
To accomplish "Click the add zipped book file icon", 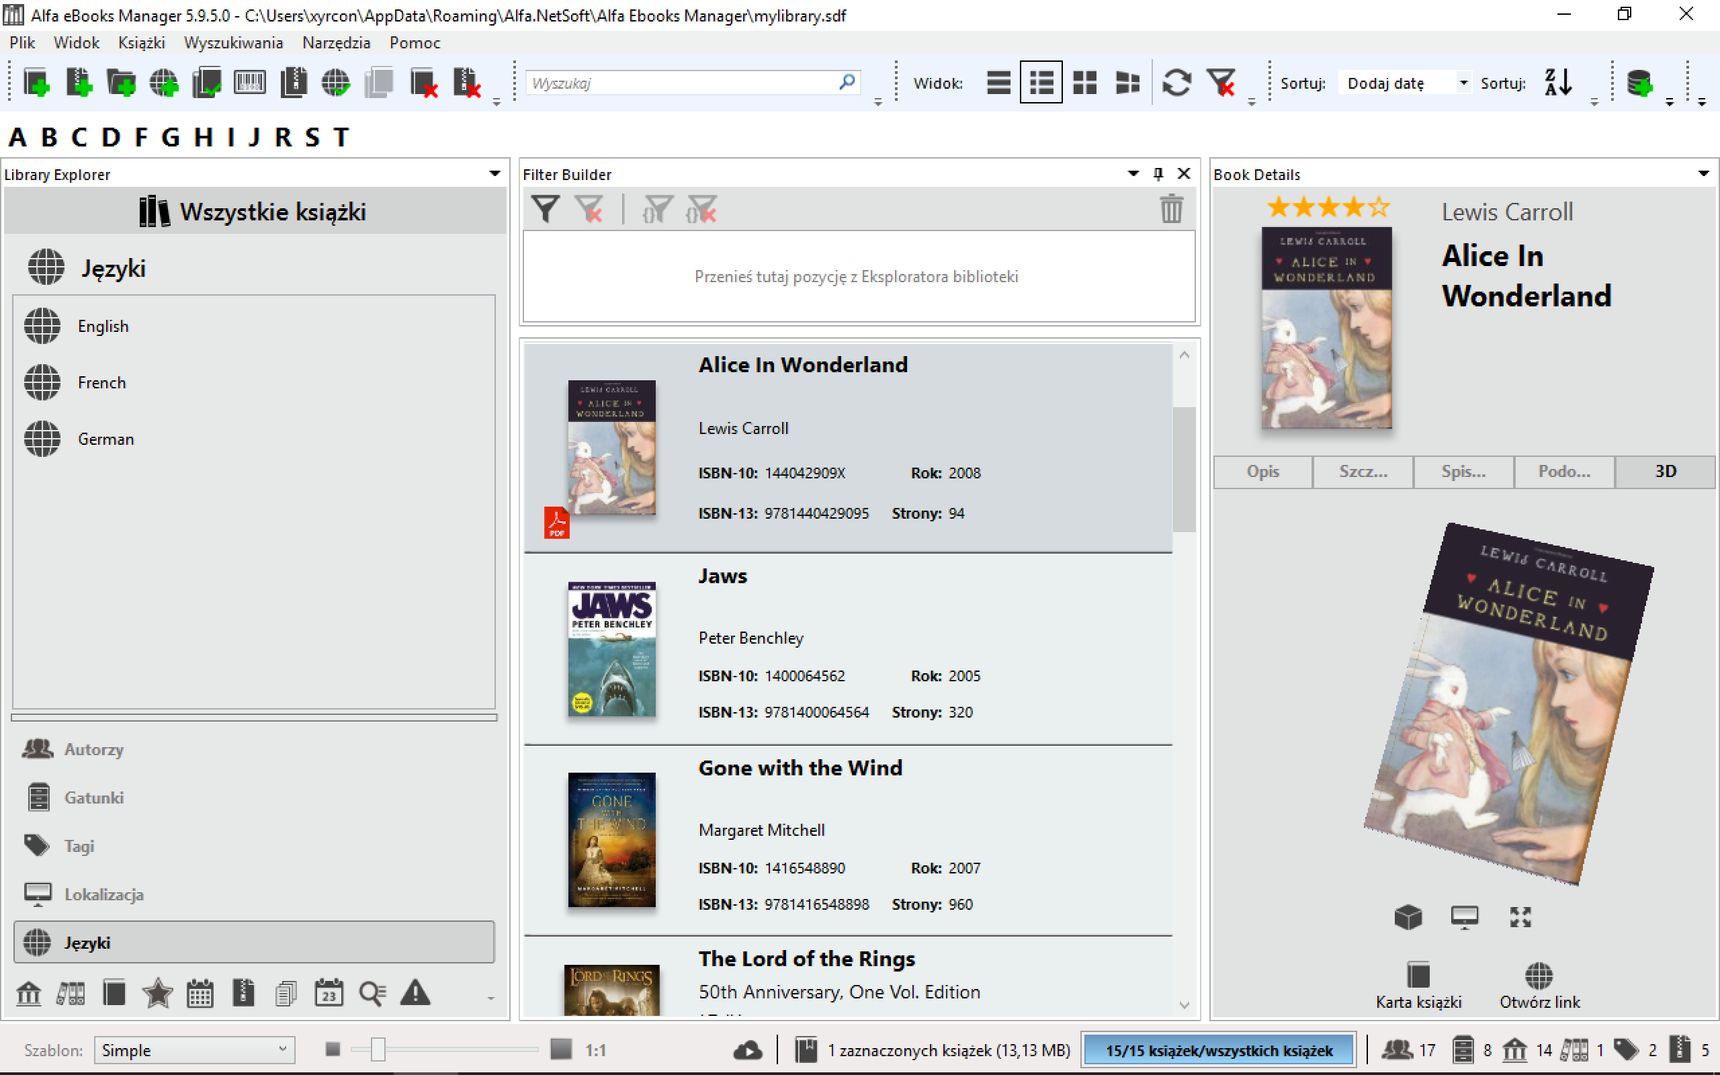I will (79, 83).
